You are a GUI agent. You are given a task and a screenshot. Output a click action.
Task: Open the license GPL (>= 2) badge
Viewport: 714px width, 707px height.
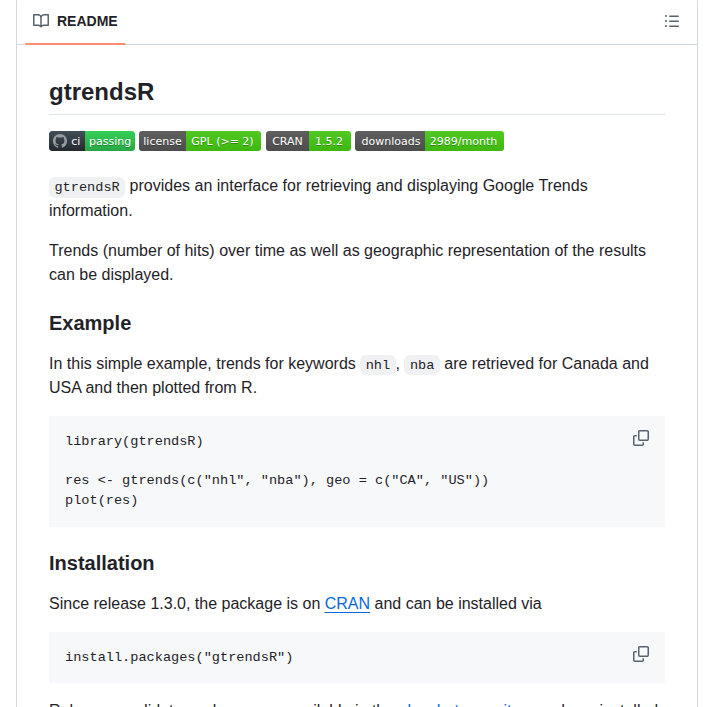click(x=200, y=141)
